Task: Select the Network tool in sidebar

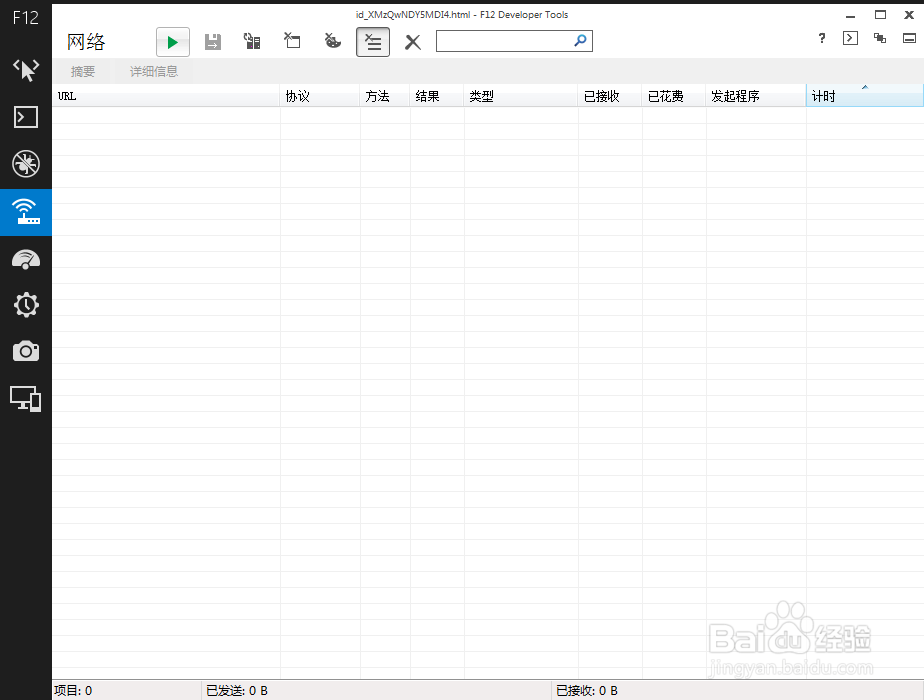Action: click(x=26, y=212)
